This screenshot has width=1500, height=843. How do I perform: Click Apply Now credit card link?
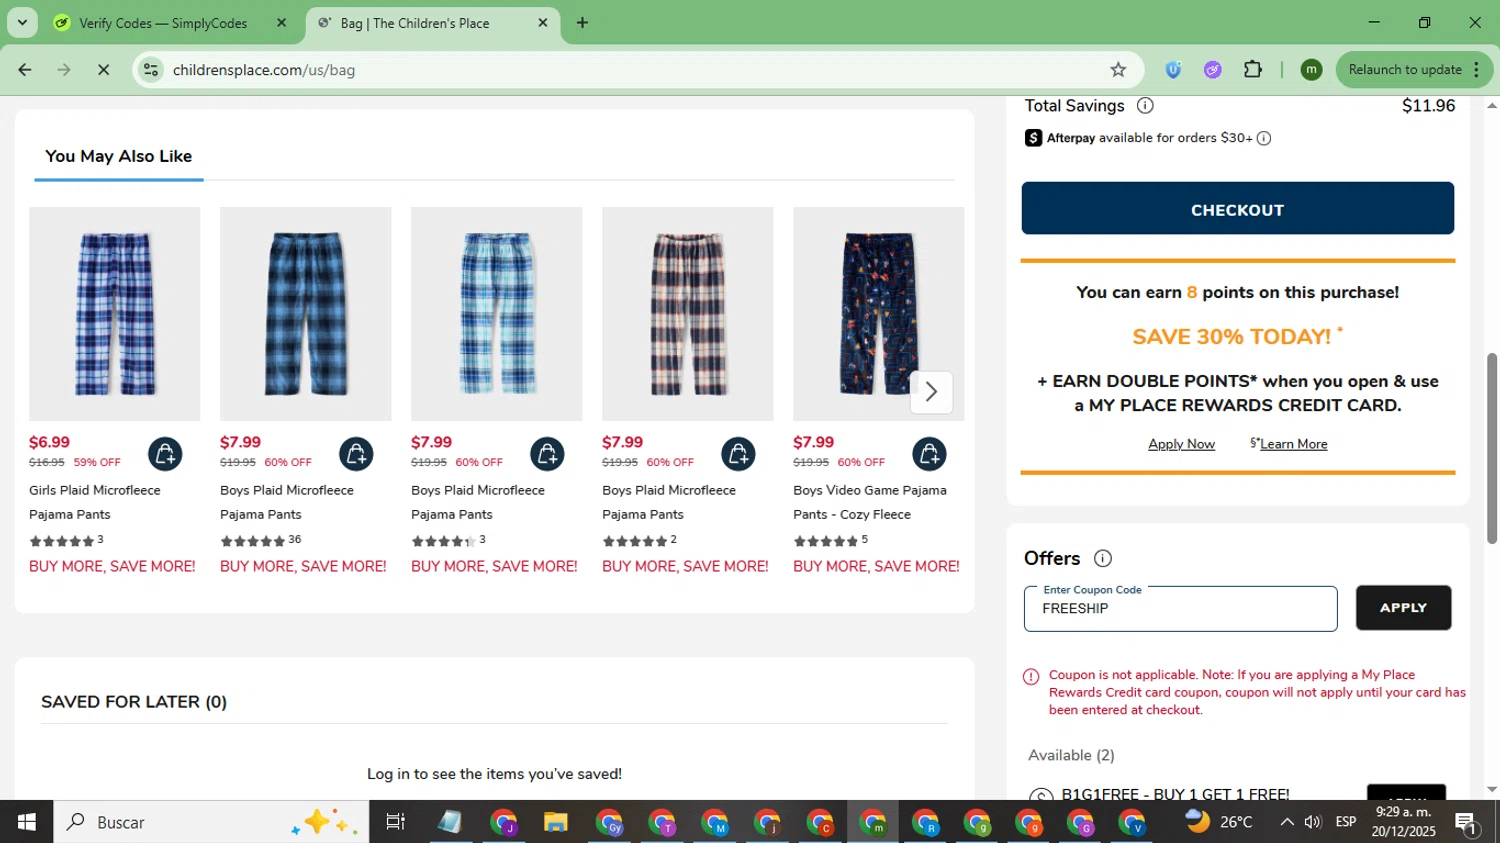click(1181, 444)
